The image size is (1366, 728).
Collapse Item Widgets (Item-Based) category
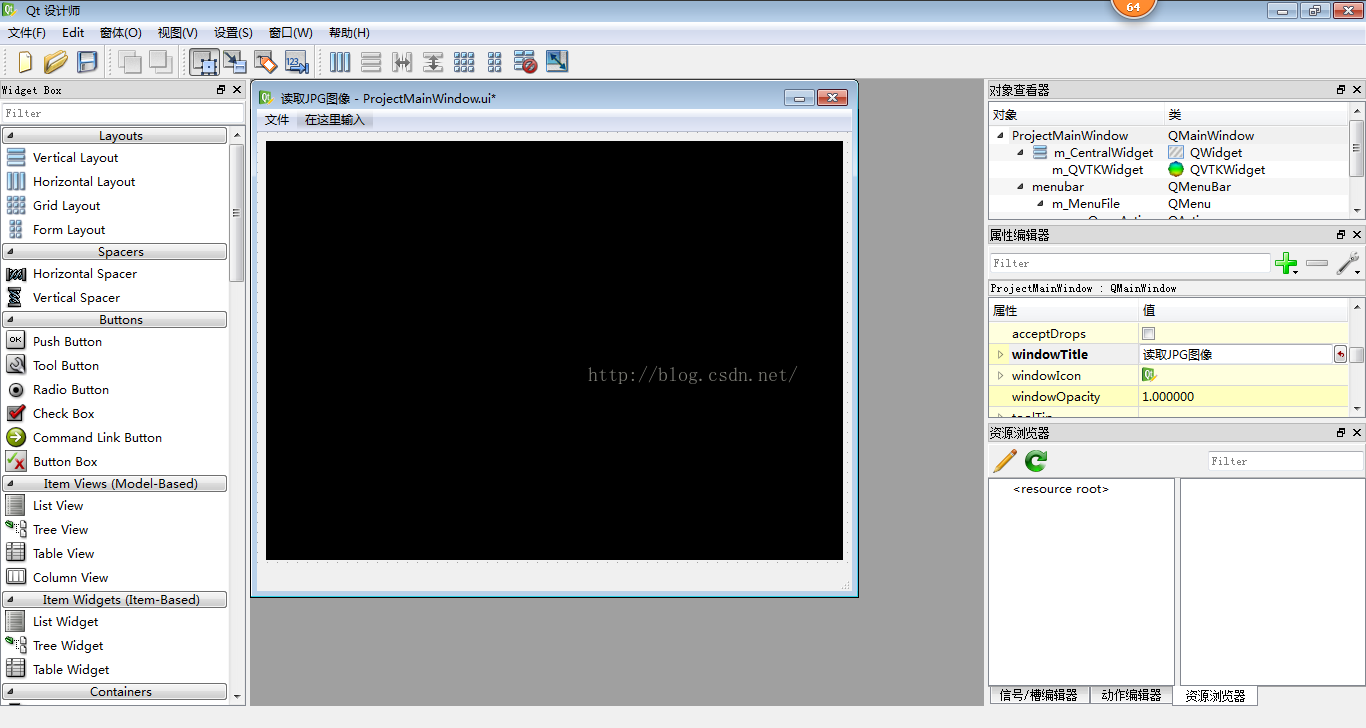point(115,599)
